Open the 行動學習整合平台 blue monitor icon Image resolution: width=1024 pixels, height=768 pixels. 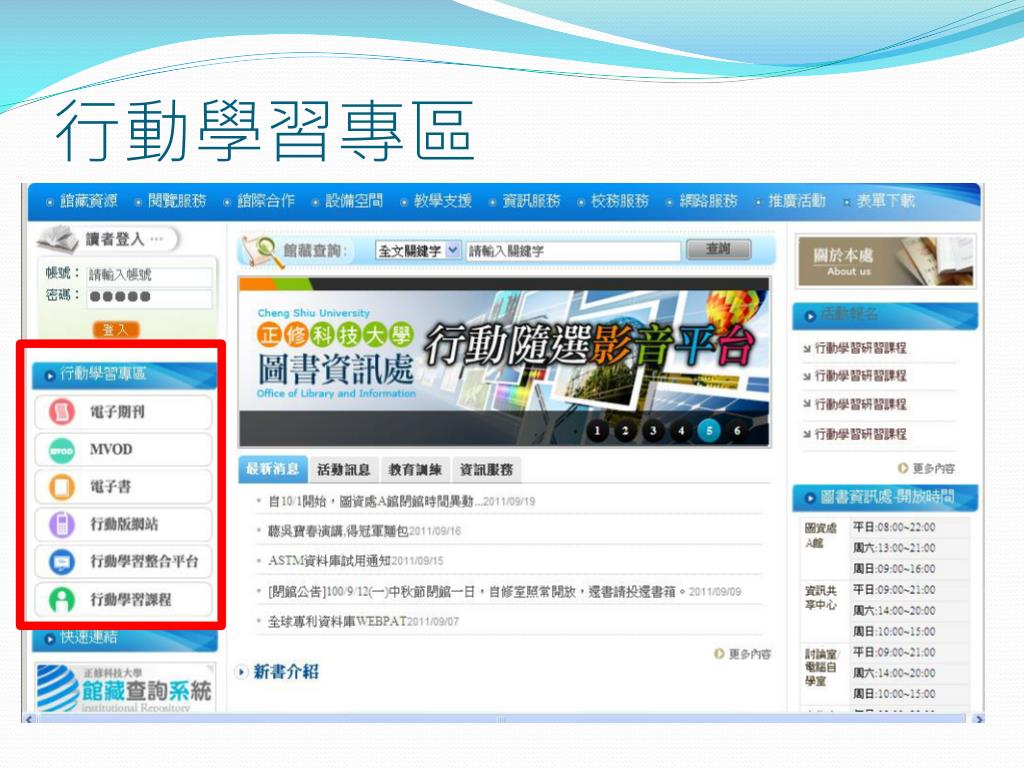62,562
